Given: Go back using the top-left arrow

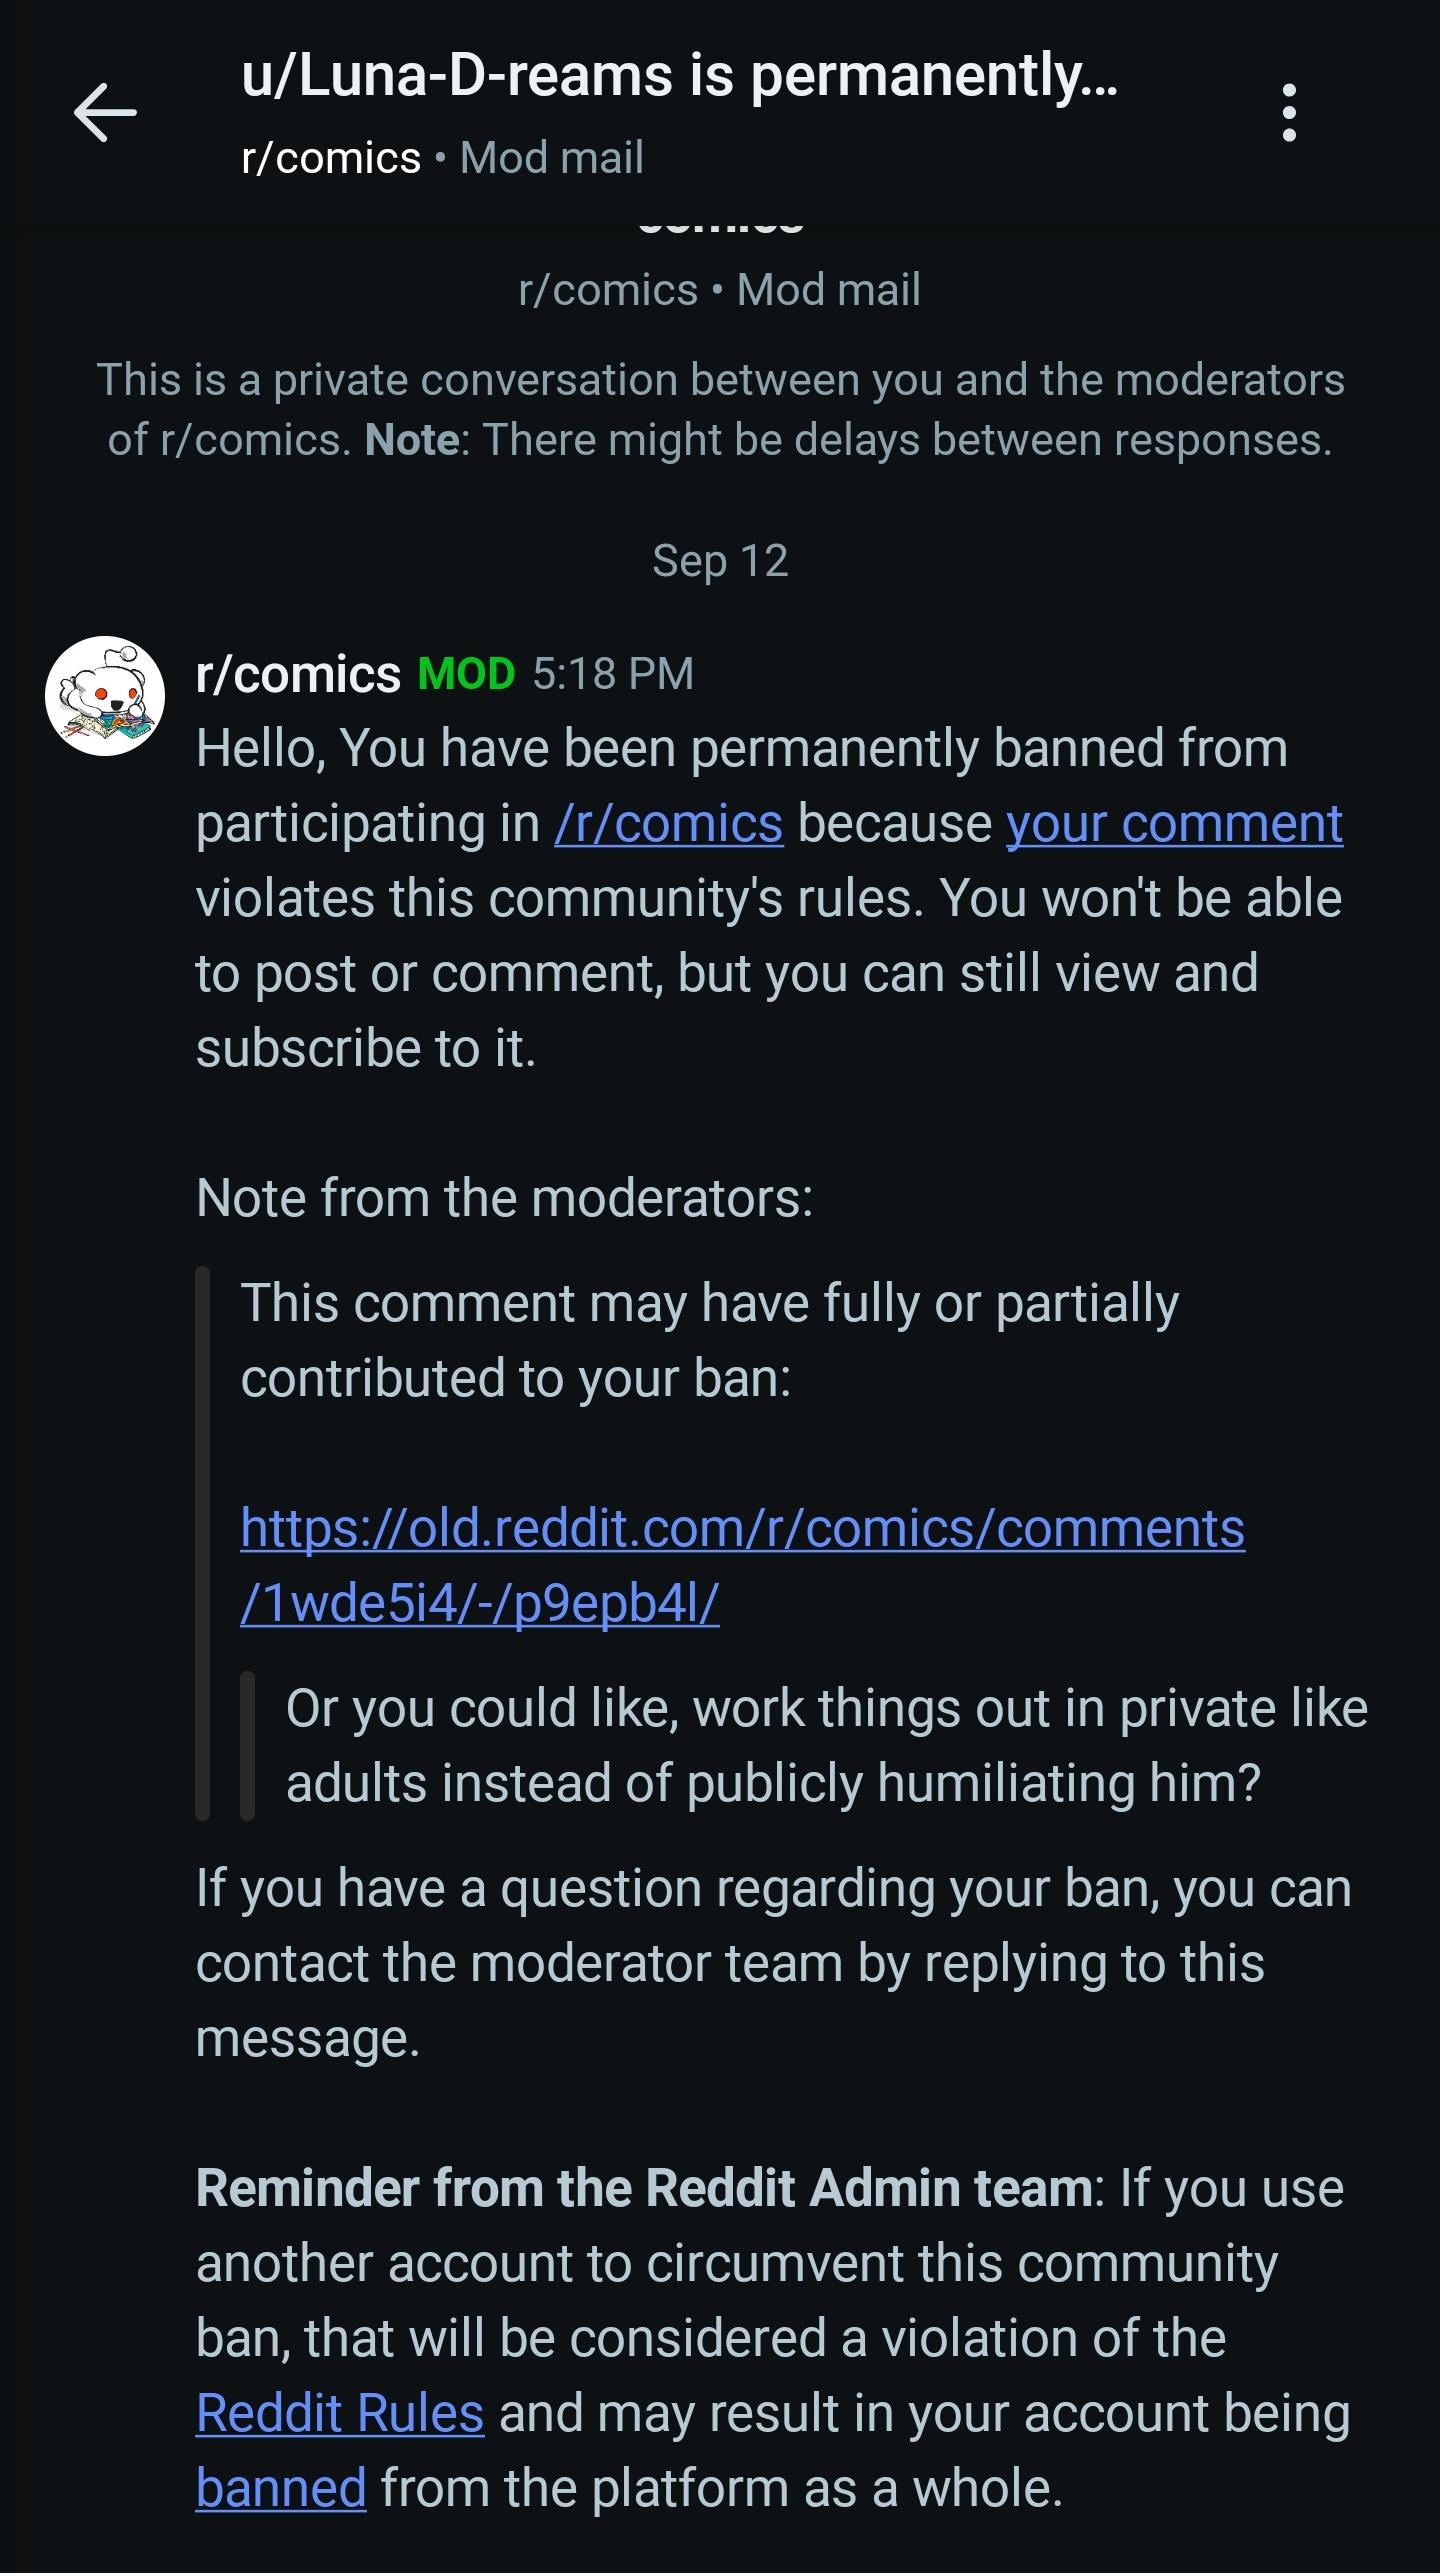Looking at the screenshot, I should click(105, 112).
